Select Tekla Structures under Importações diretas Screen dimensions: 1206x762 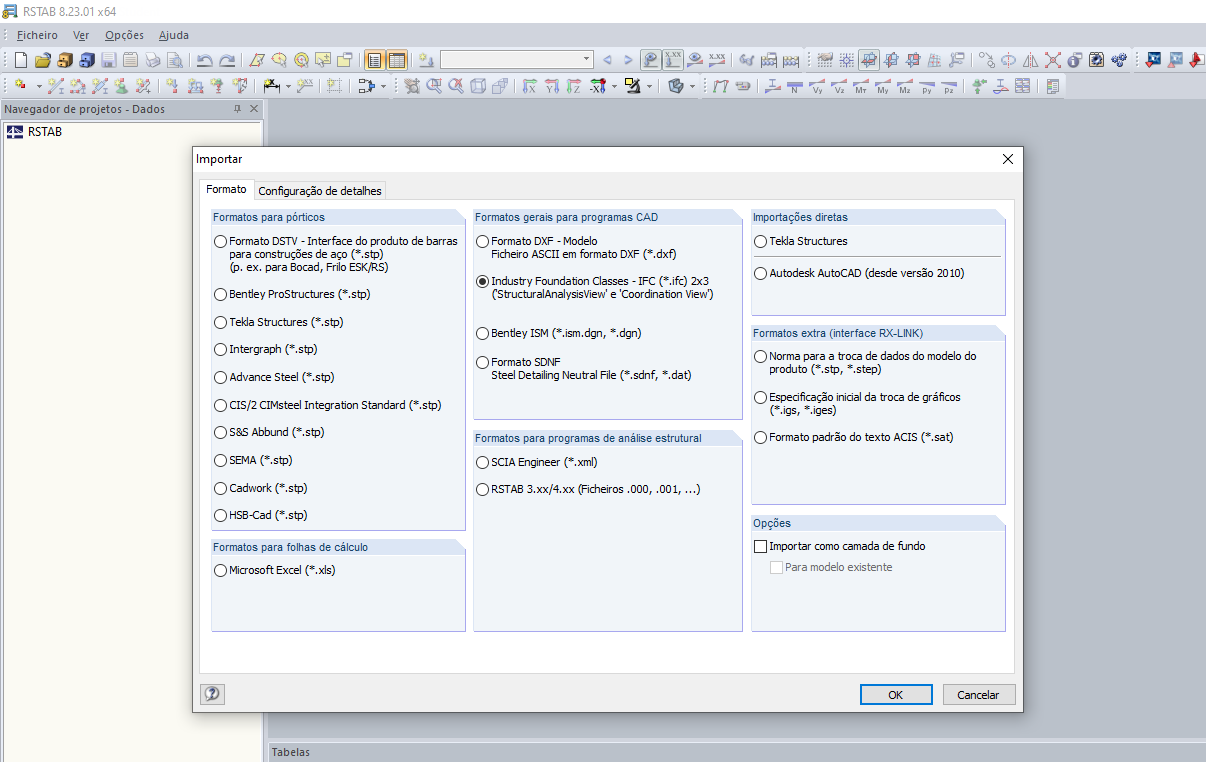click(x=761, y=241)
